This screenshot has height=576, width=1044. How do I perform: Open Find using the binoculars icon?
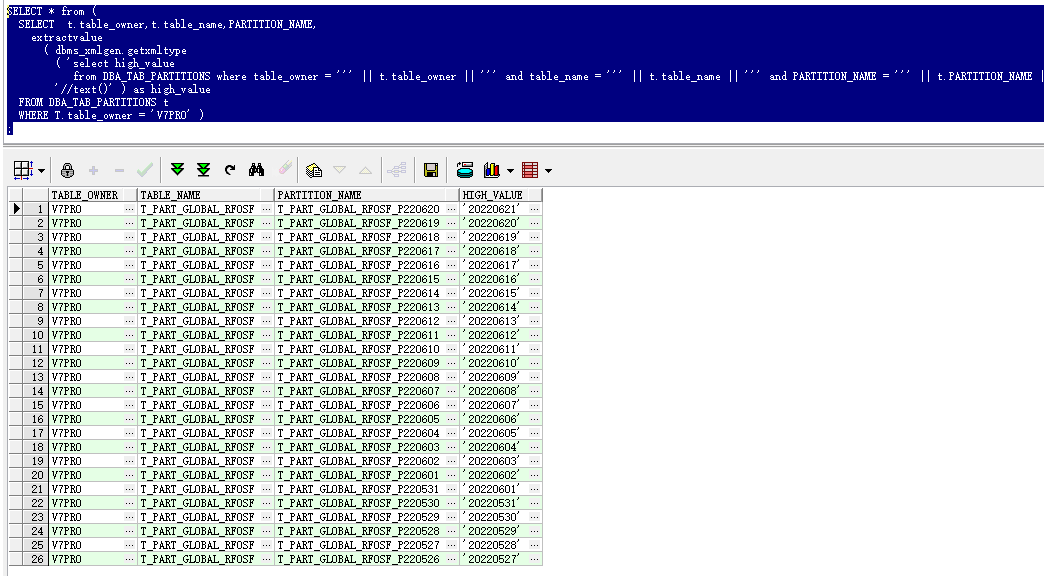(256, 169)
